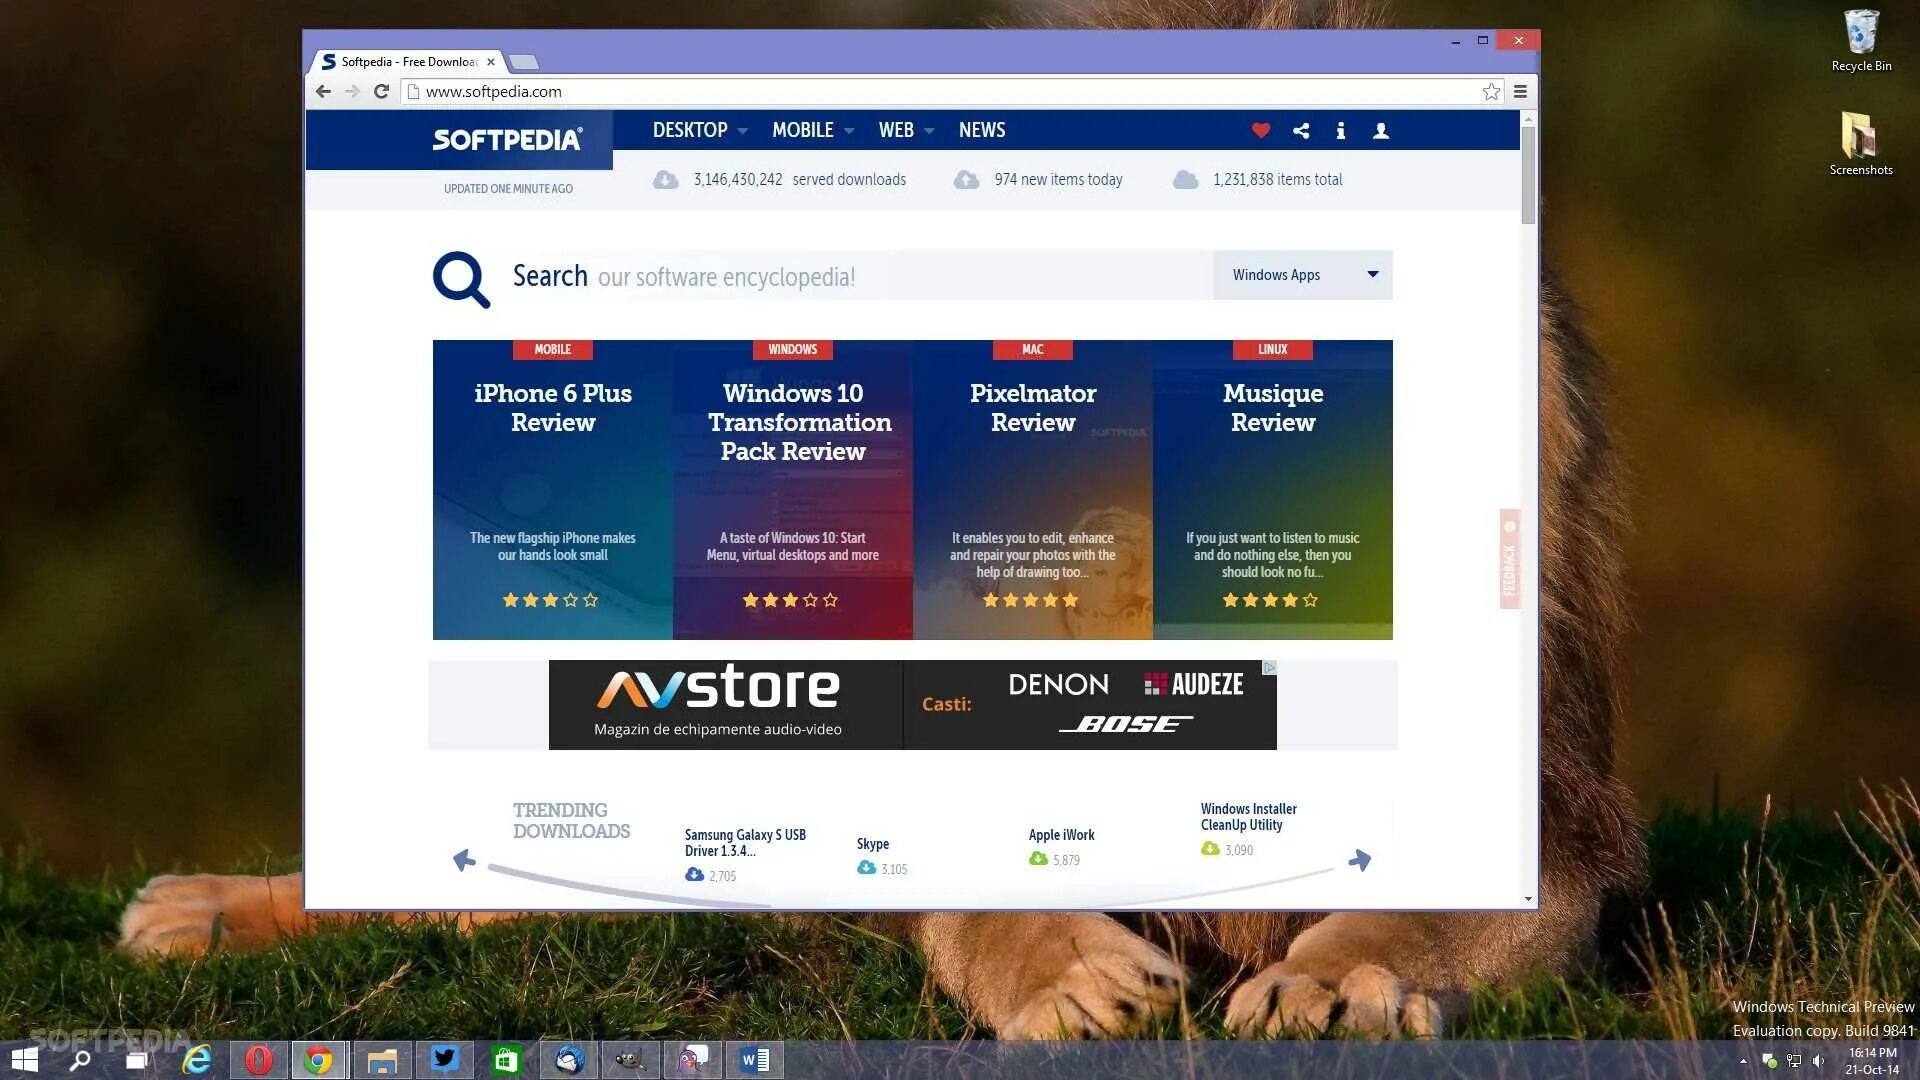Click the magnifying glass search icon

[461, 279]
